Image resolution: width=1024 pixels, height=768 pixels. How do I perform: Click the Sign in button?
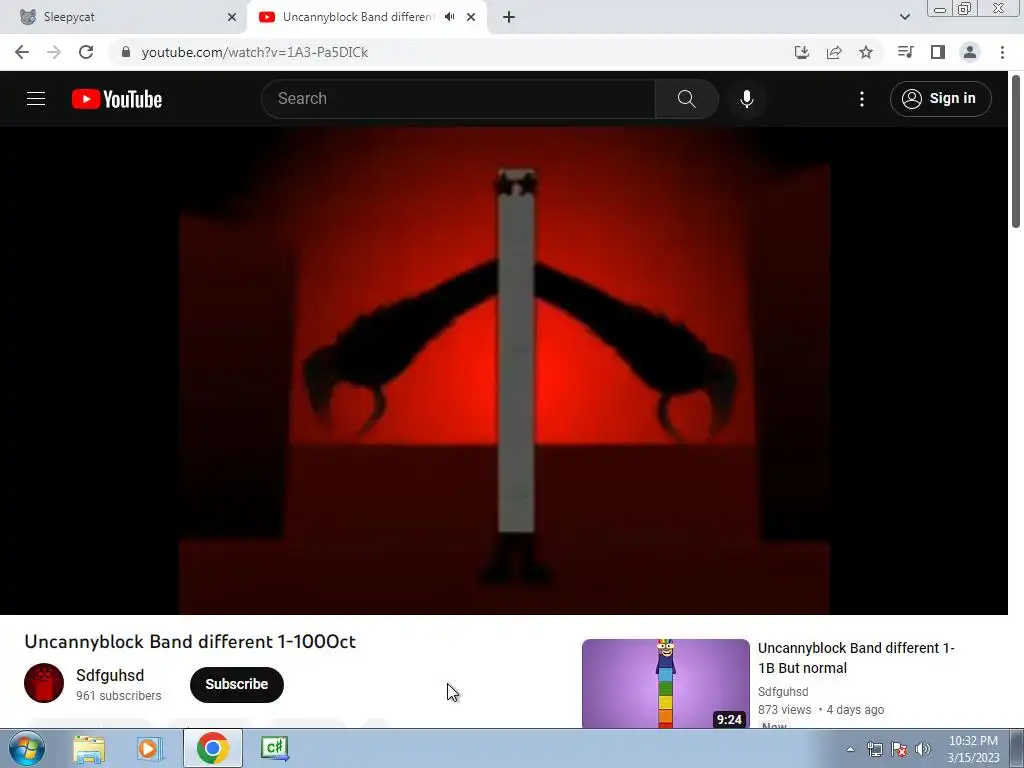pos(940,99)
